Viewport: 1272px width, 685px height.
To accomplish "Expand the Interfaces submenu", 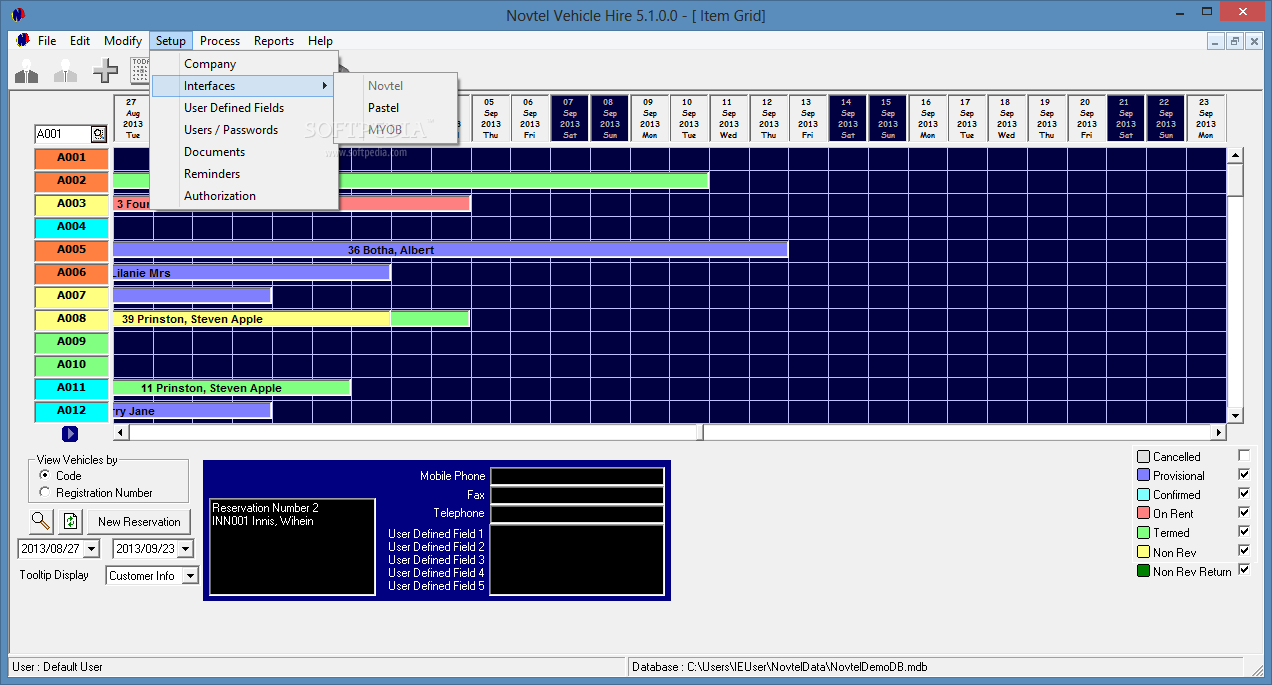I will pyautogui.click(x=245, y=86).
